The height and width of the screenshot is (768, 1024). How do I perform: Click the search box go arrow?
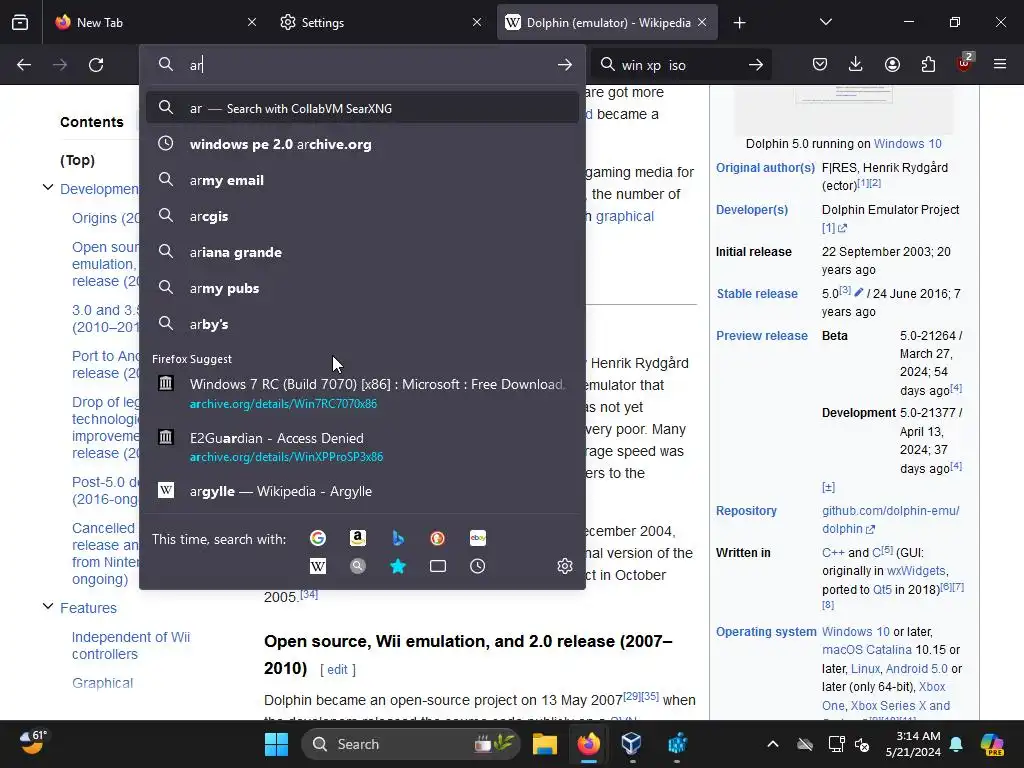click(756, 65)
